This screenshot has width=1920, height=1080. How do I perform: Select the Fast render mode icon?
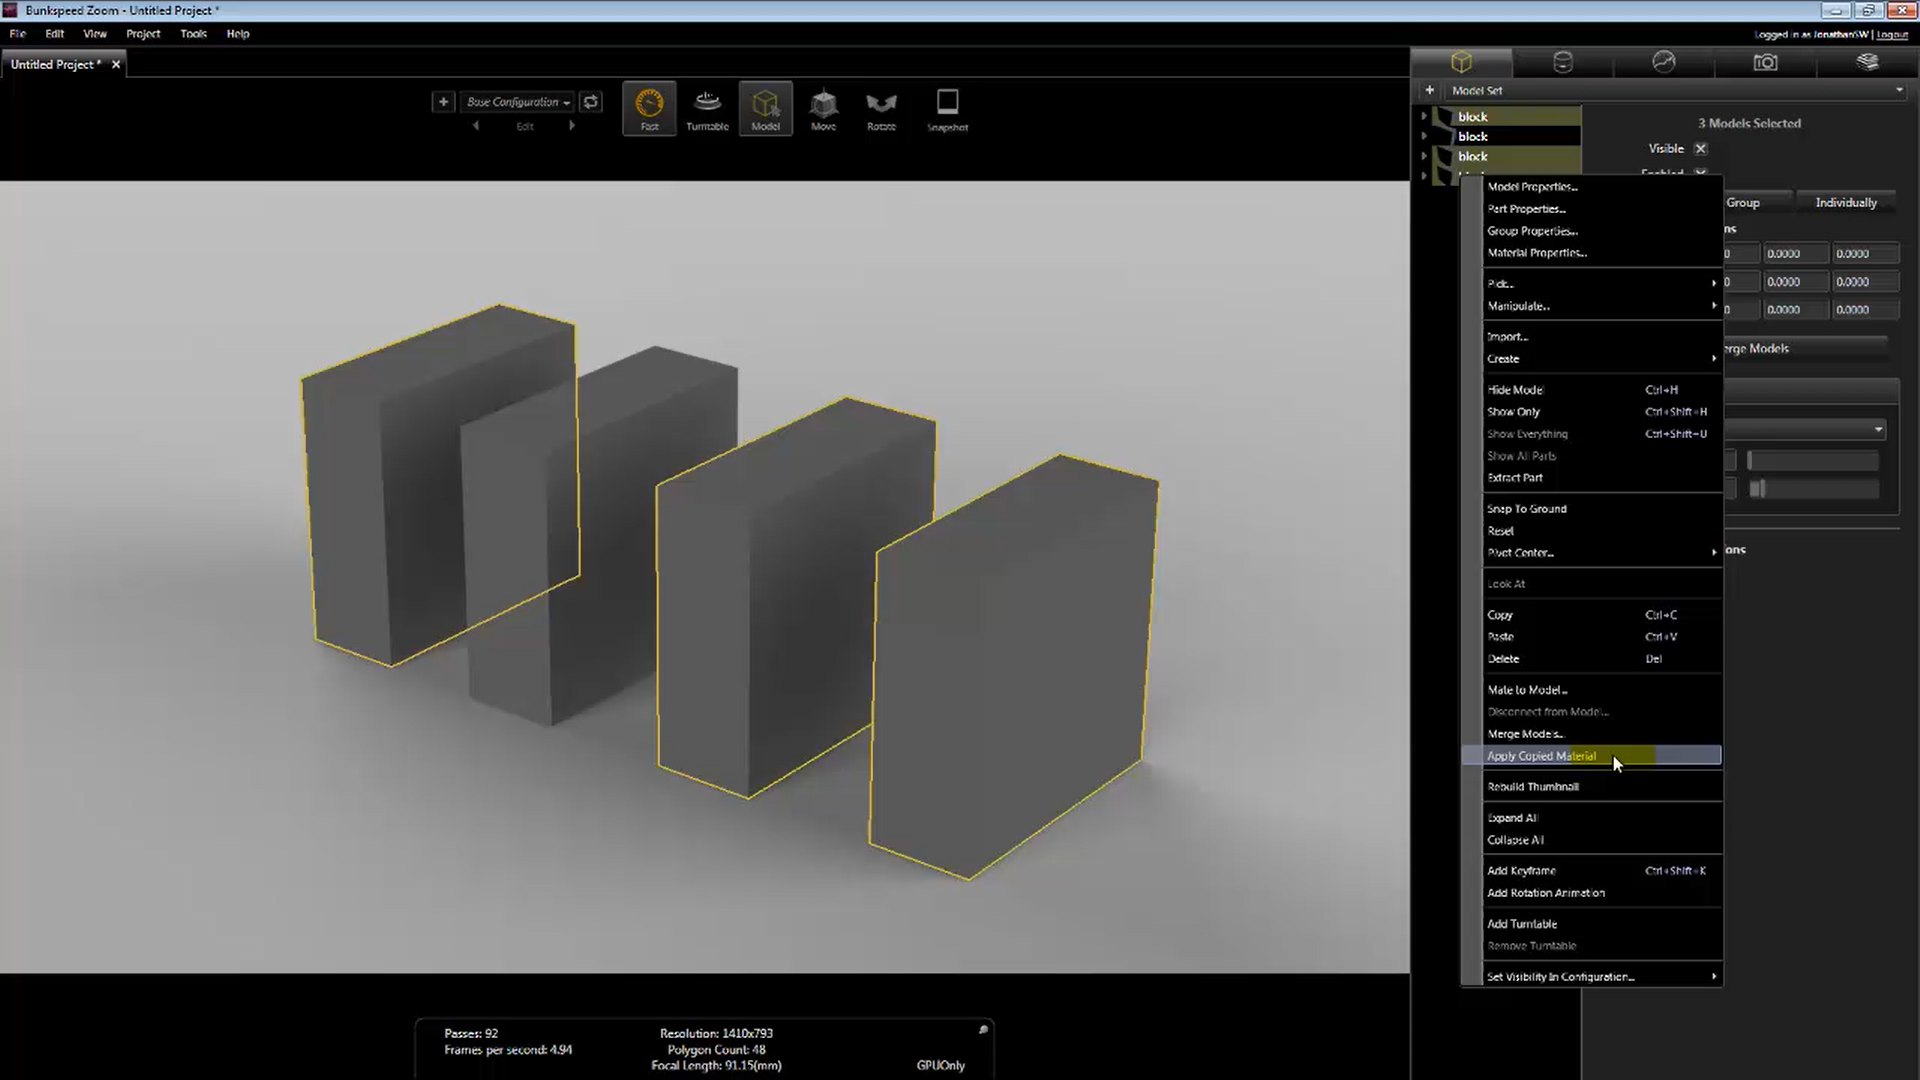(649, 109)
